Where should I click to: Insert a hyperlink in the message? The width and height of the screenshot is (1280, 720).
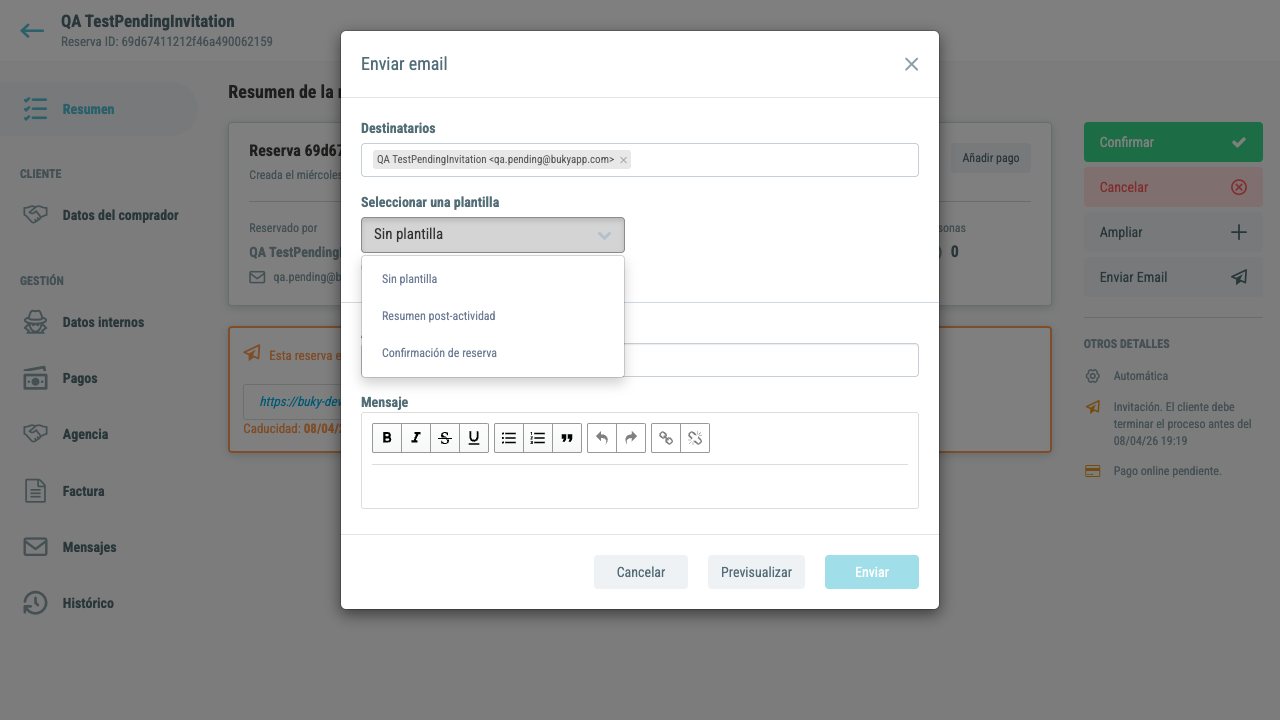(666, 438)
